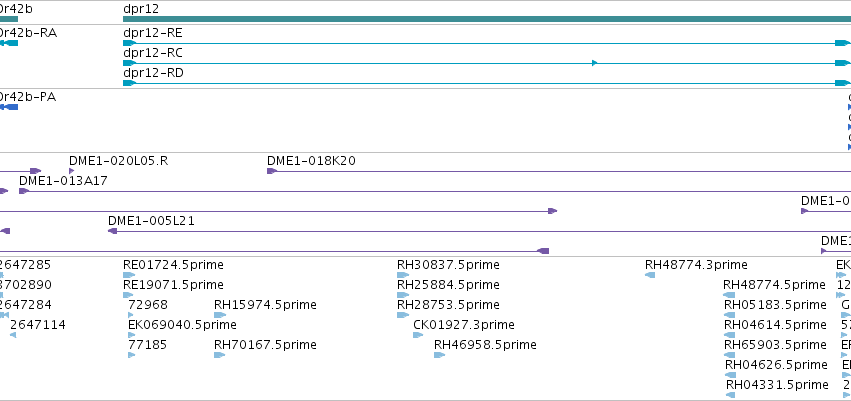This screenshot has width=851, height=401.
Task: Click the RH48774.3prime reverse EST glyph
Action: point(650,275)
